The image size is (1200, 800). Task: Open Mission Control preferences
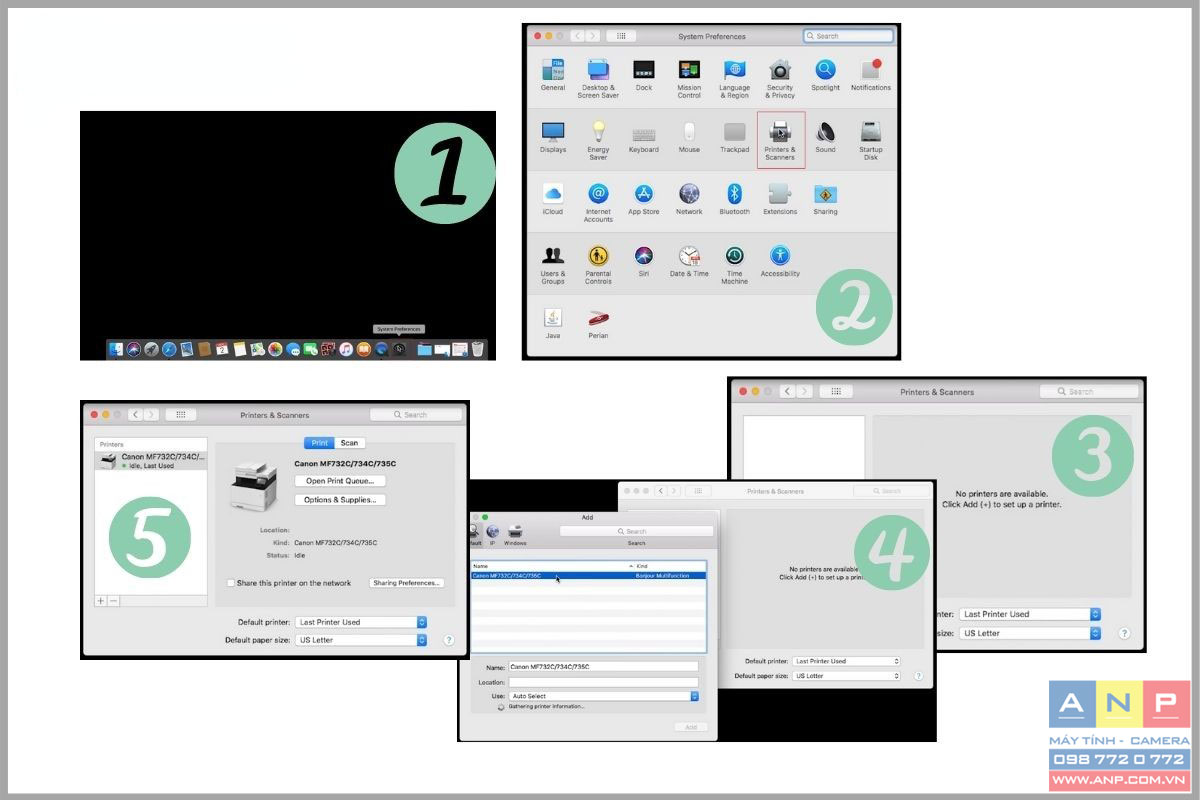point(689,78)
